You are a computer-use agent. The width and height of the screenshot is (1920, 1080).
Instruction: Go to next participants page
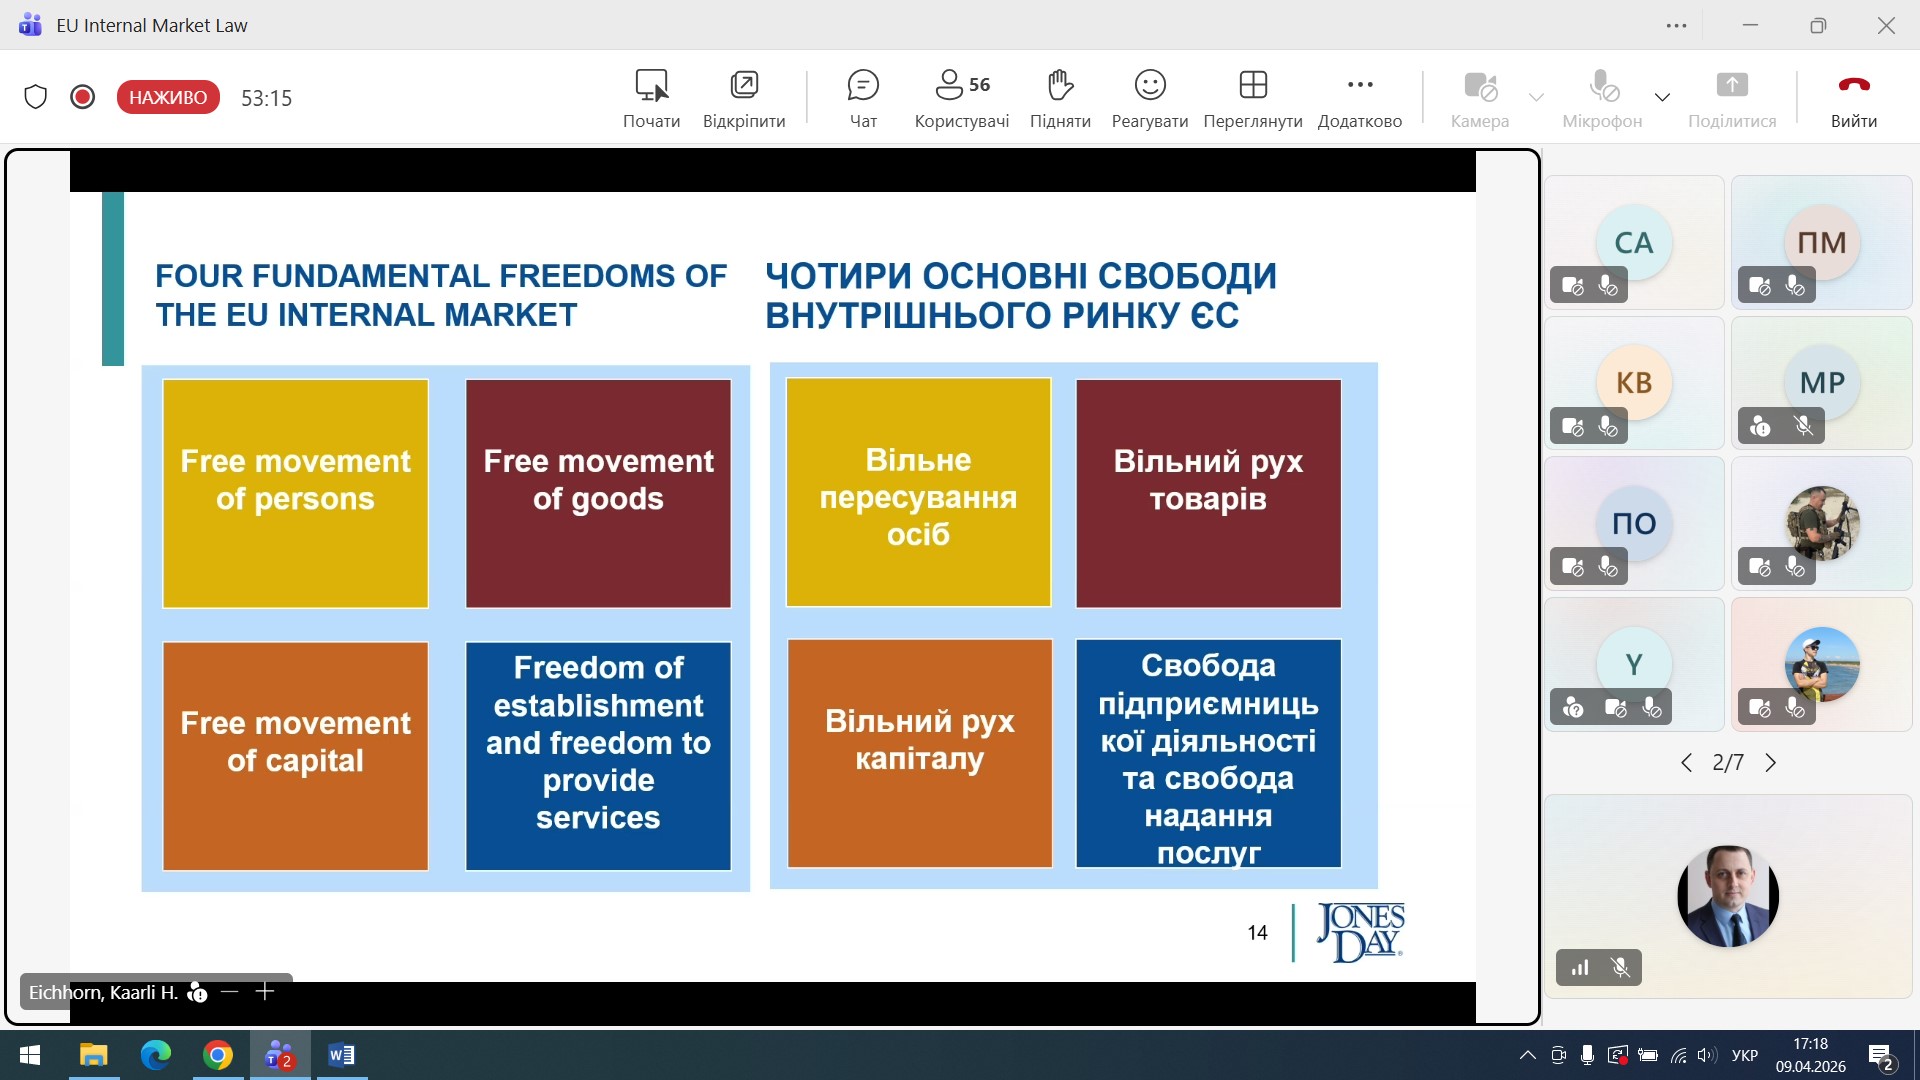coord(1771,763)
